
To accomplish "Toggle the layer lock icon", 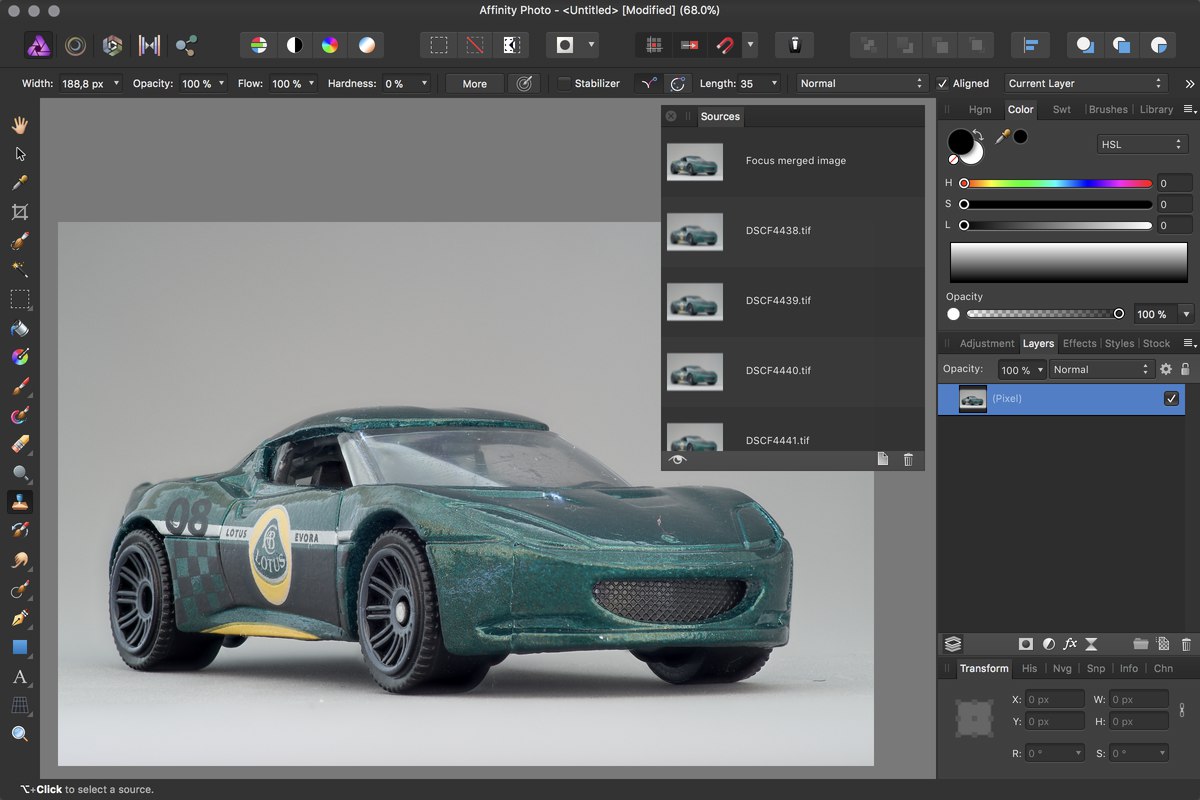I will click(x=1185, y=370).
